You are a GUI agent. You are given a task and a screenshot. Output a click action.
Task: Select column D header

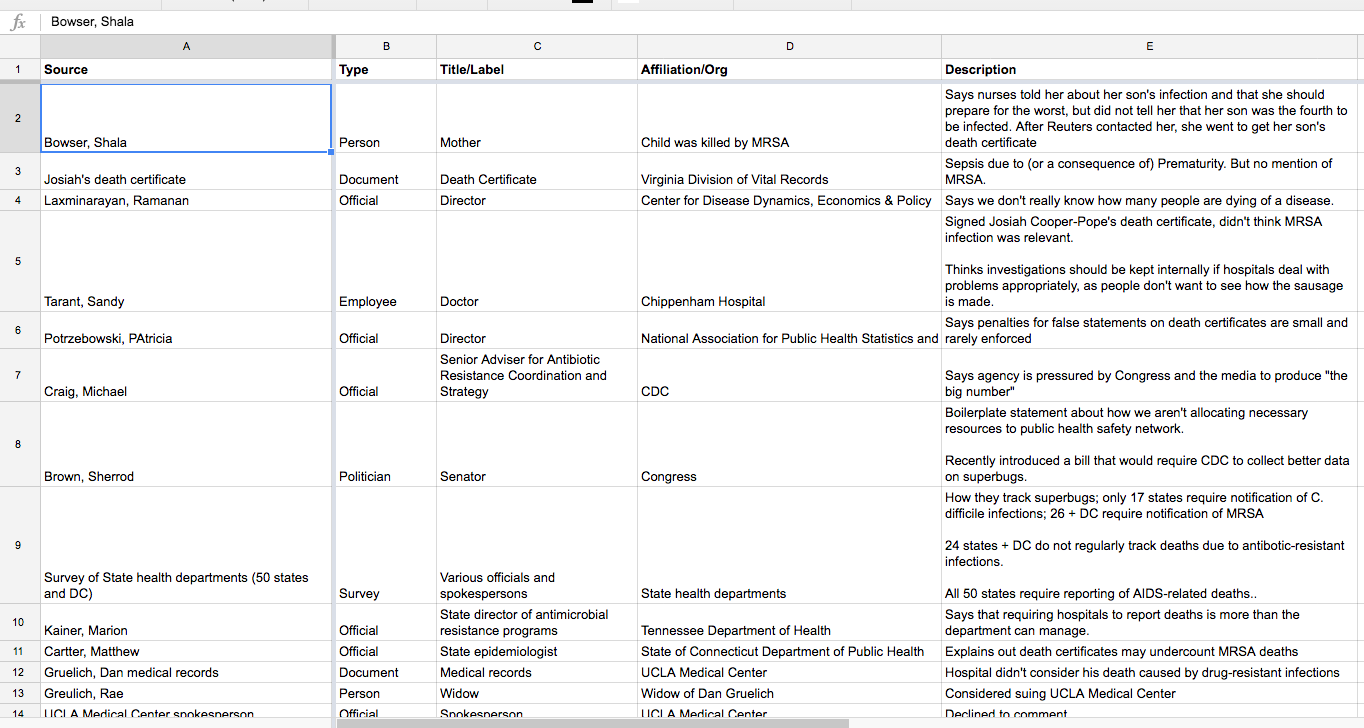[789, 47]
